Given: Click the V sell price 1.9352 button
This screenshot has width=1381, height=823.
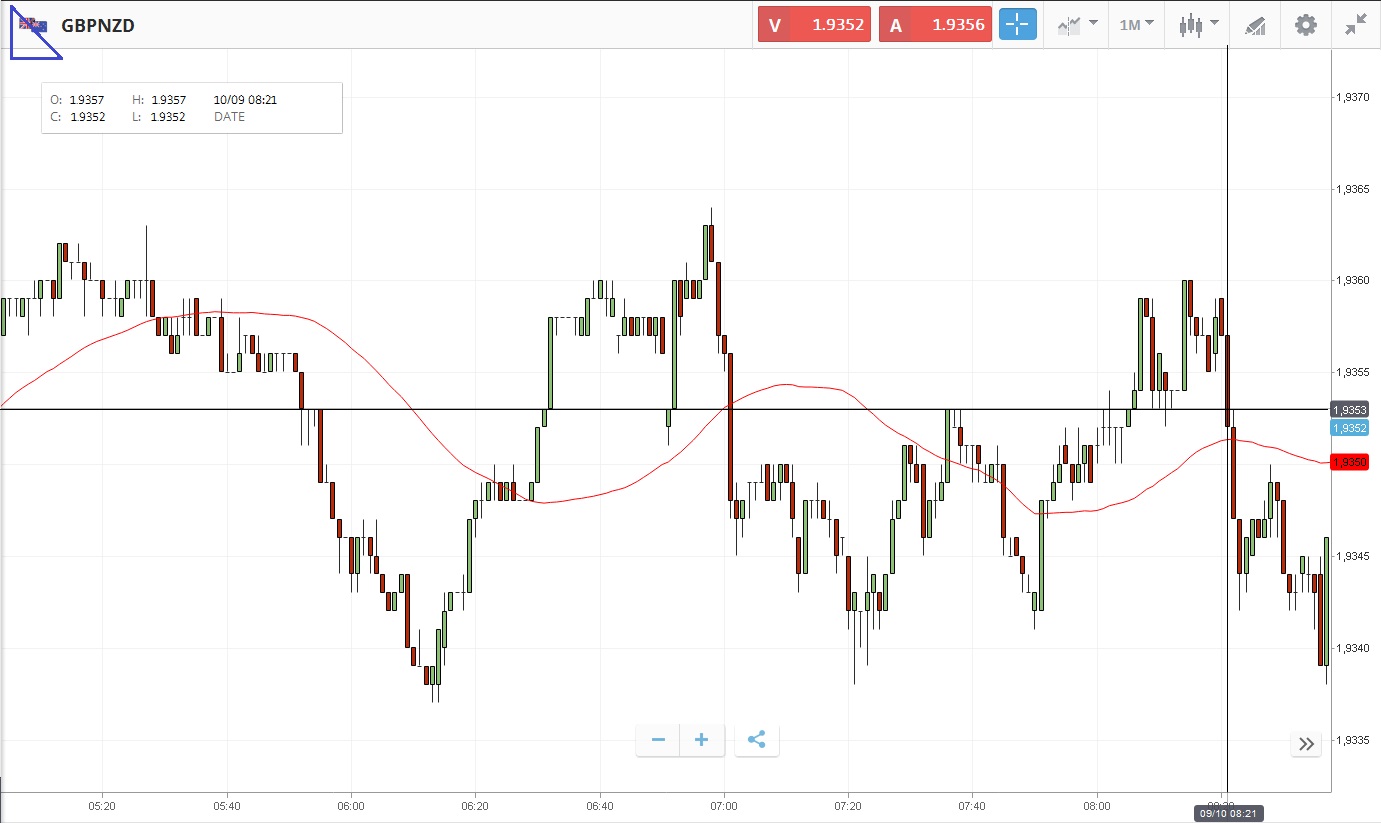Looking at the screenshot, I should coord(814,25).
